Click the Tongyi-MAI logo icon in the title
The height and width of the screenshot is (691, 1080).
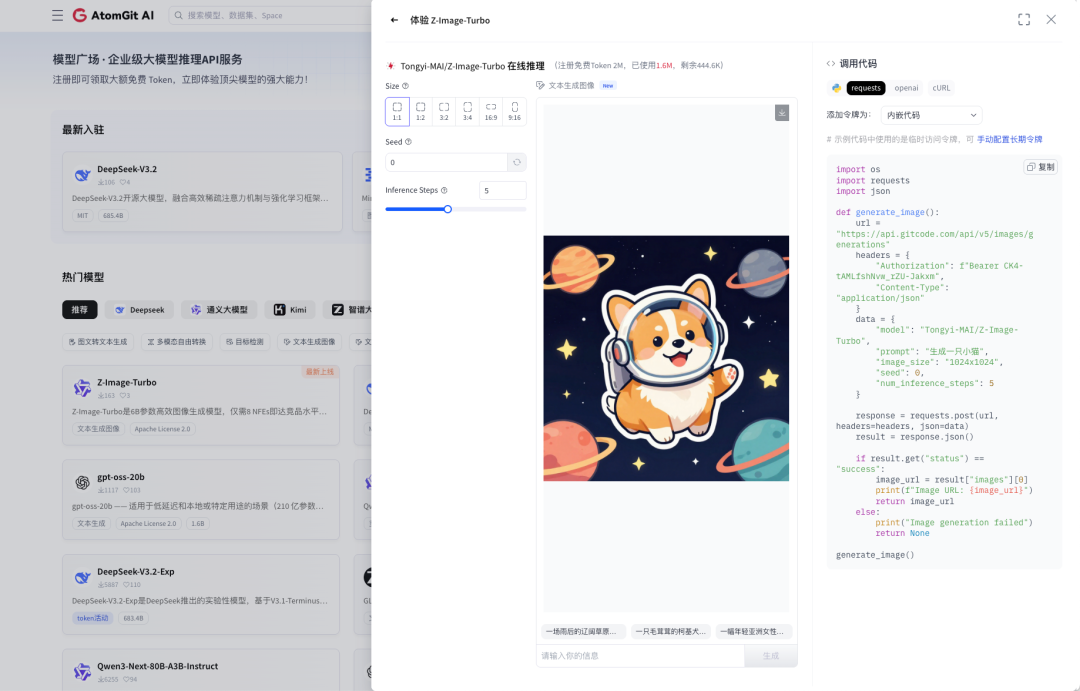coord(391,66)
